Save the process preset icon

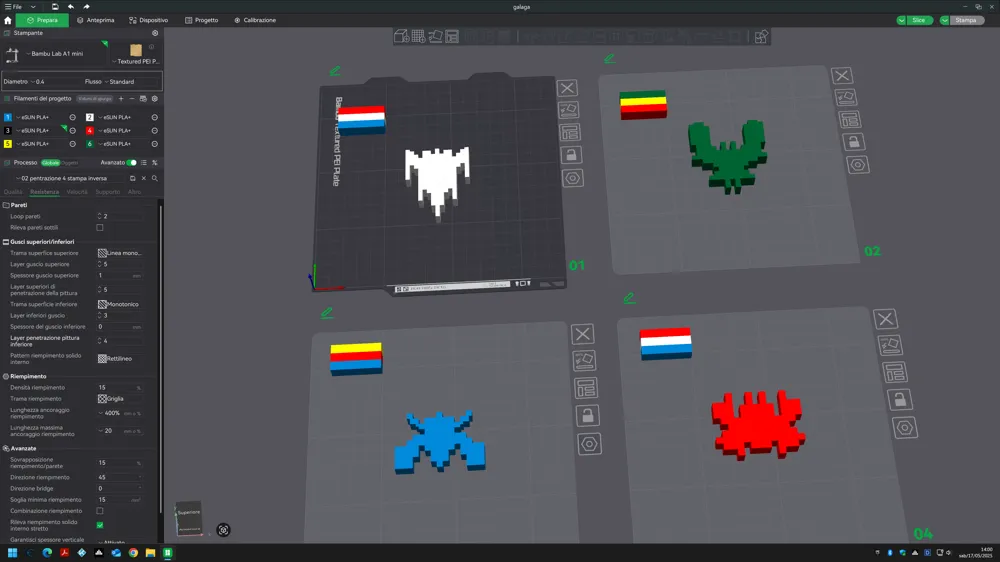coord(133,179)
